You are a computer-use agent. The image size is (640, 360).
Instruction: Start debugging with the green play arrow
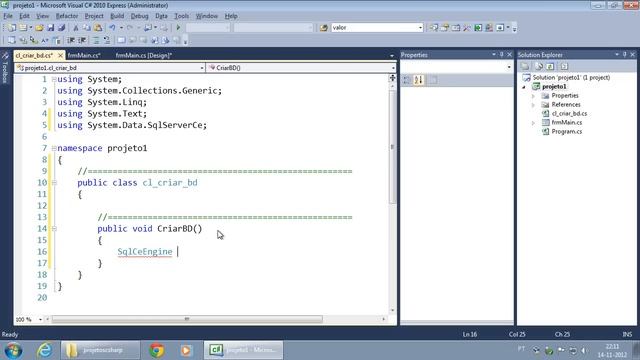(x=178, y=28)
